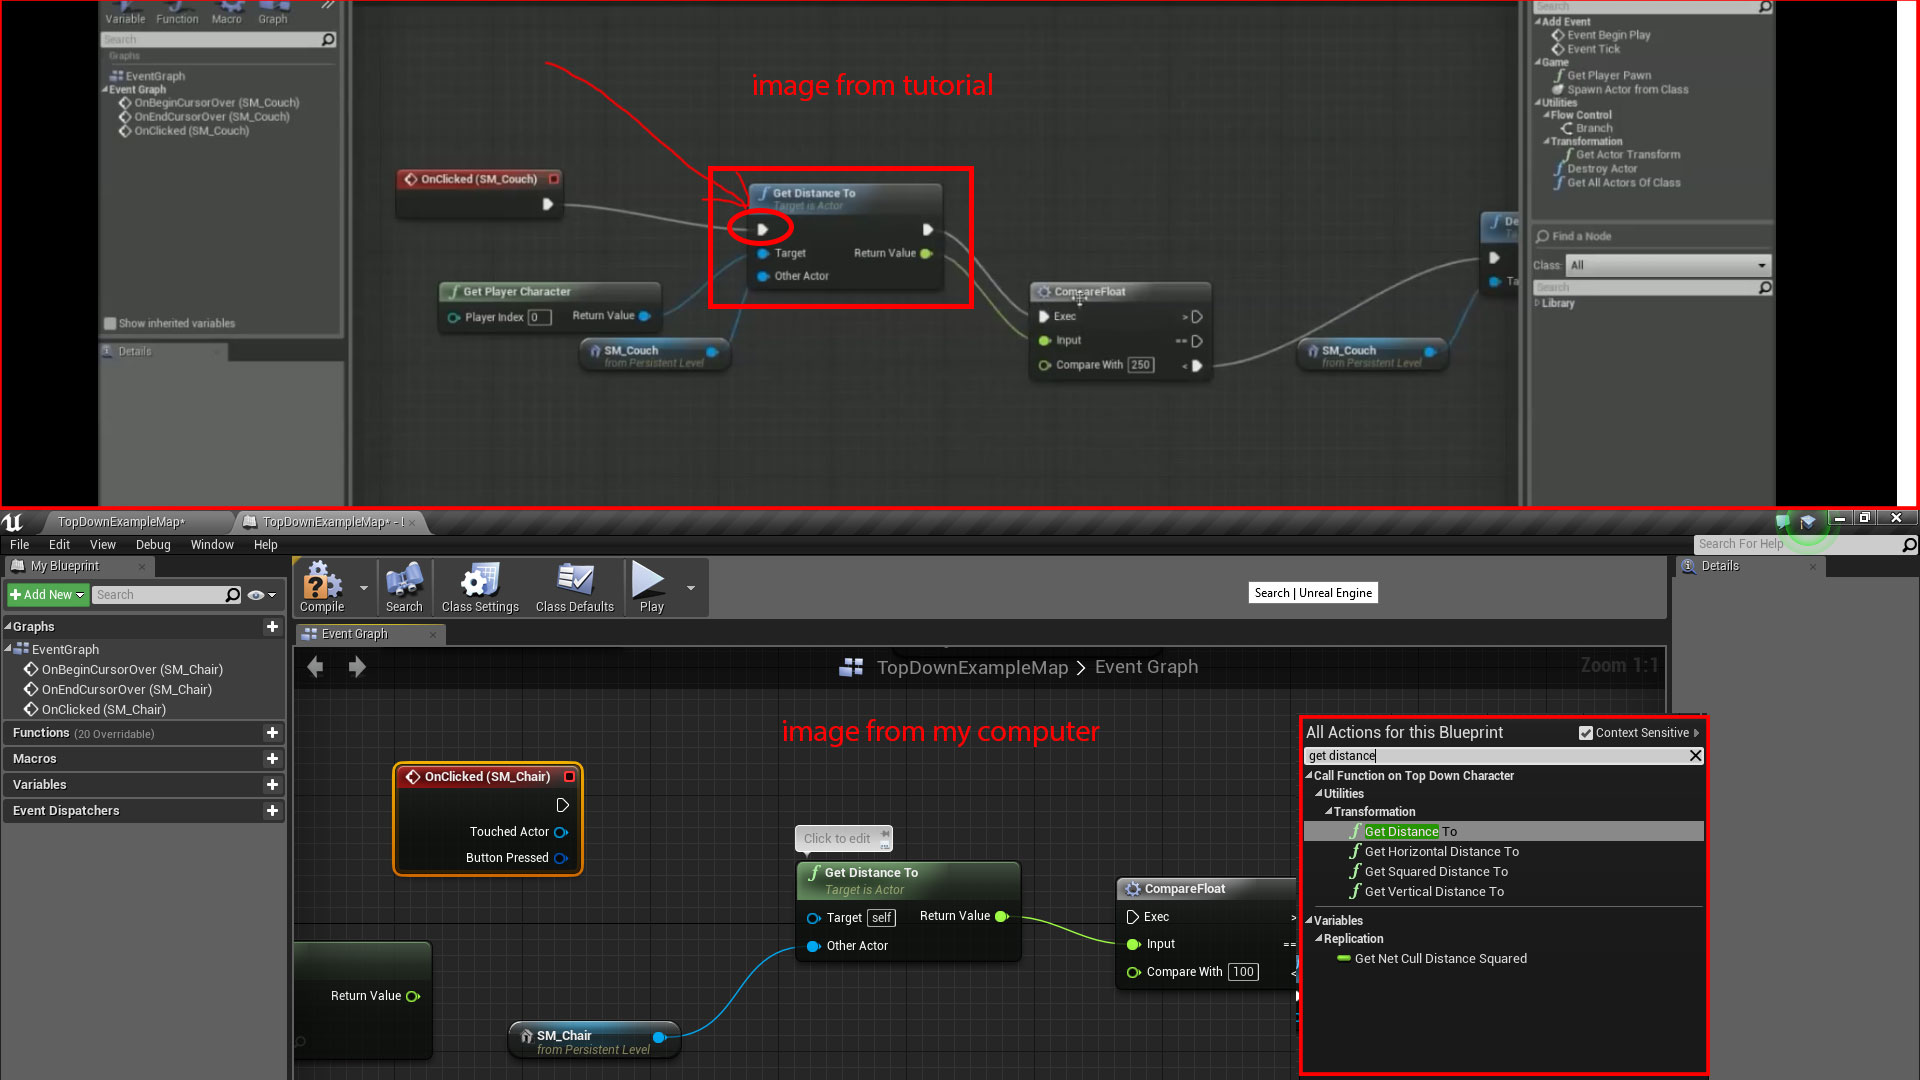Open the Window menu
1920x1080 pixels.
tap(212, 545)
